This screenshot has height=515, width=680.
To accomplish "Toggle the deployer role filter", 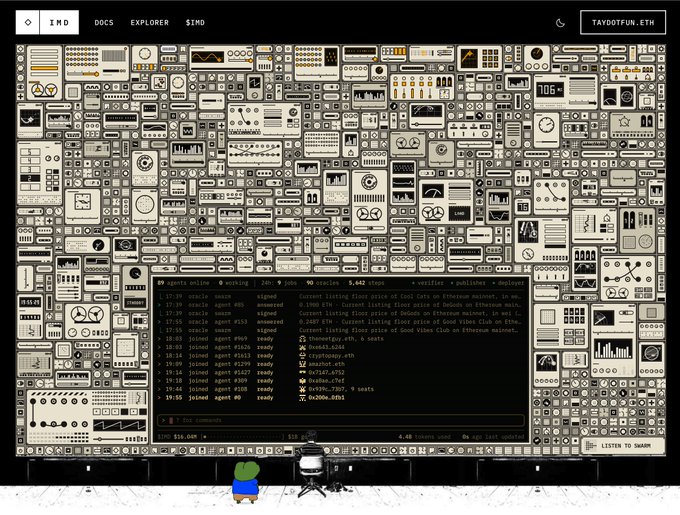I will (508, 283).
